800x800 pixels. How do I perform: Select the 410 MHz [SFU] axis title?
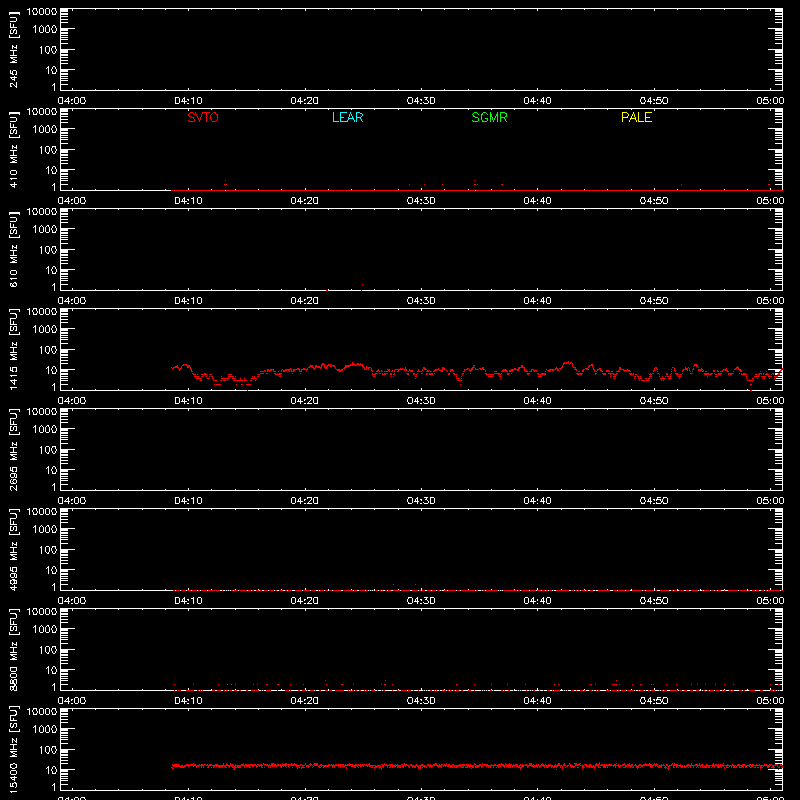(13, 151)
